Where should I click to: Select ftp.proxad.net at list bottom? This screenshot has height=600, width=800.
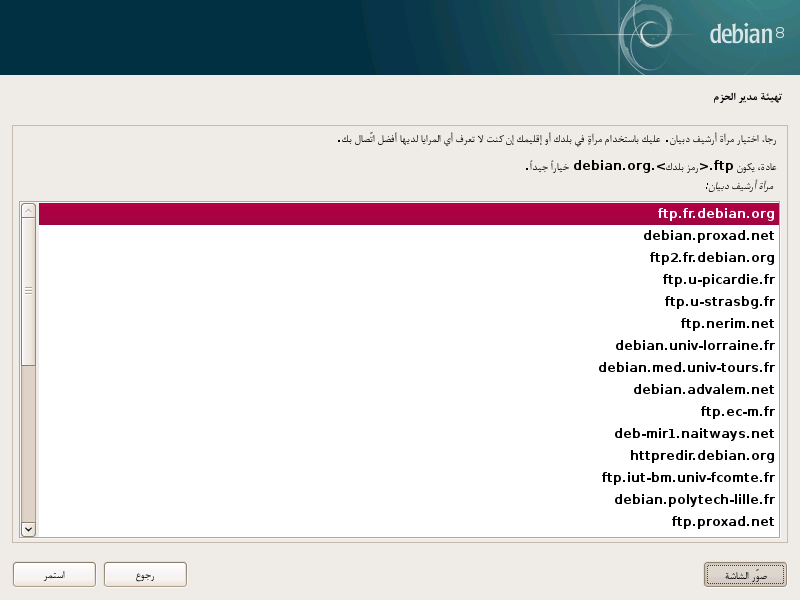click(723, 522)
